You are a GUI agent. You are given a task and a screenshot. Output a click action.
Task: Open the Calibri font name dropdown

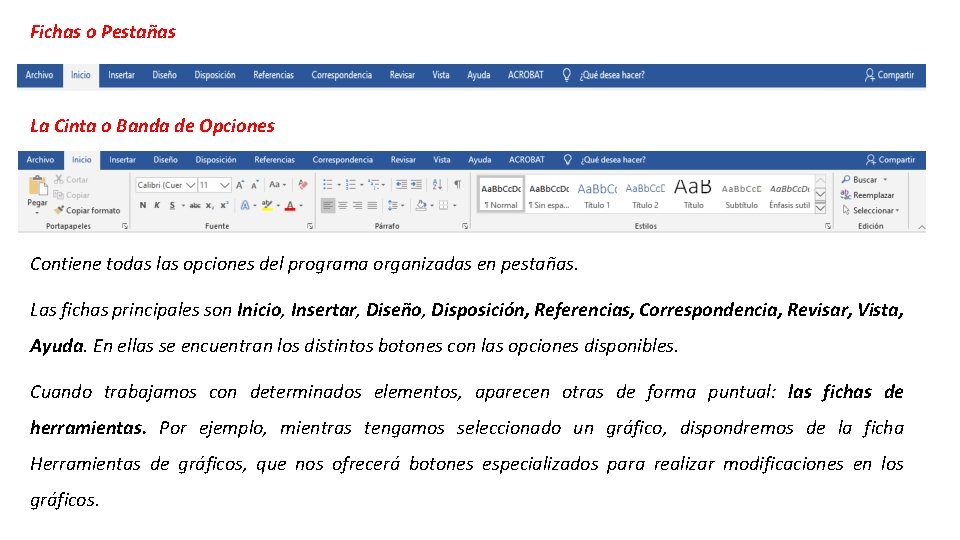point(190,185)
